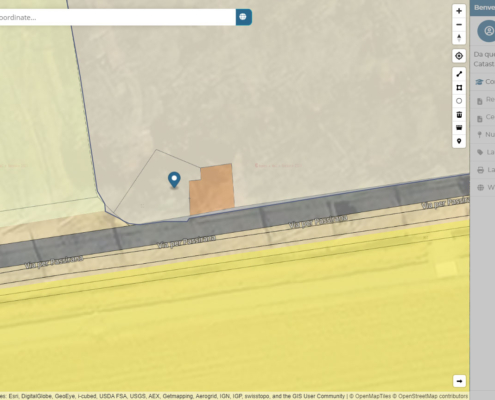Reset map bearing with compass arrow

click(459, 38)
